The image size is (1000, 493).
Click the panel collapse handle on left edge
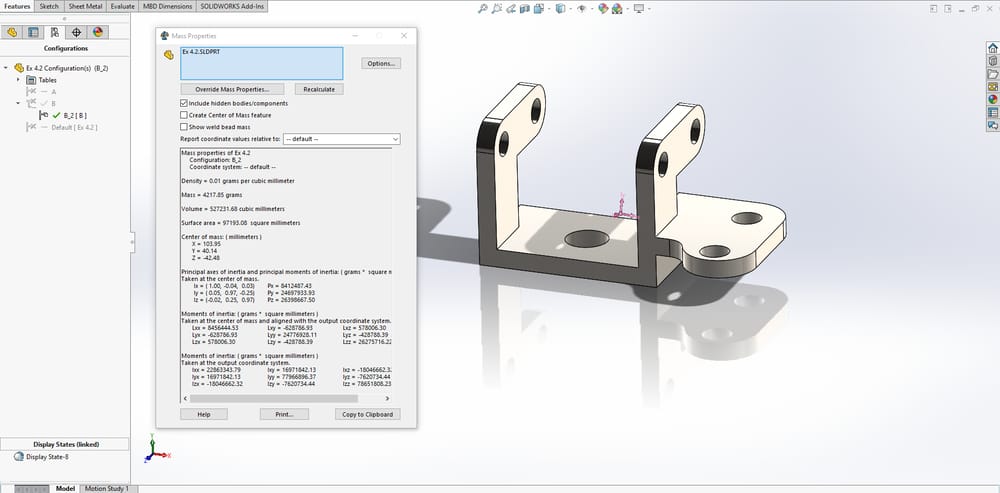pos(132,242)
